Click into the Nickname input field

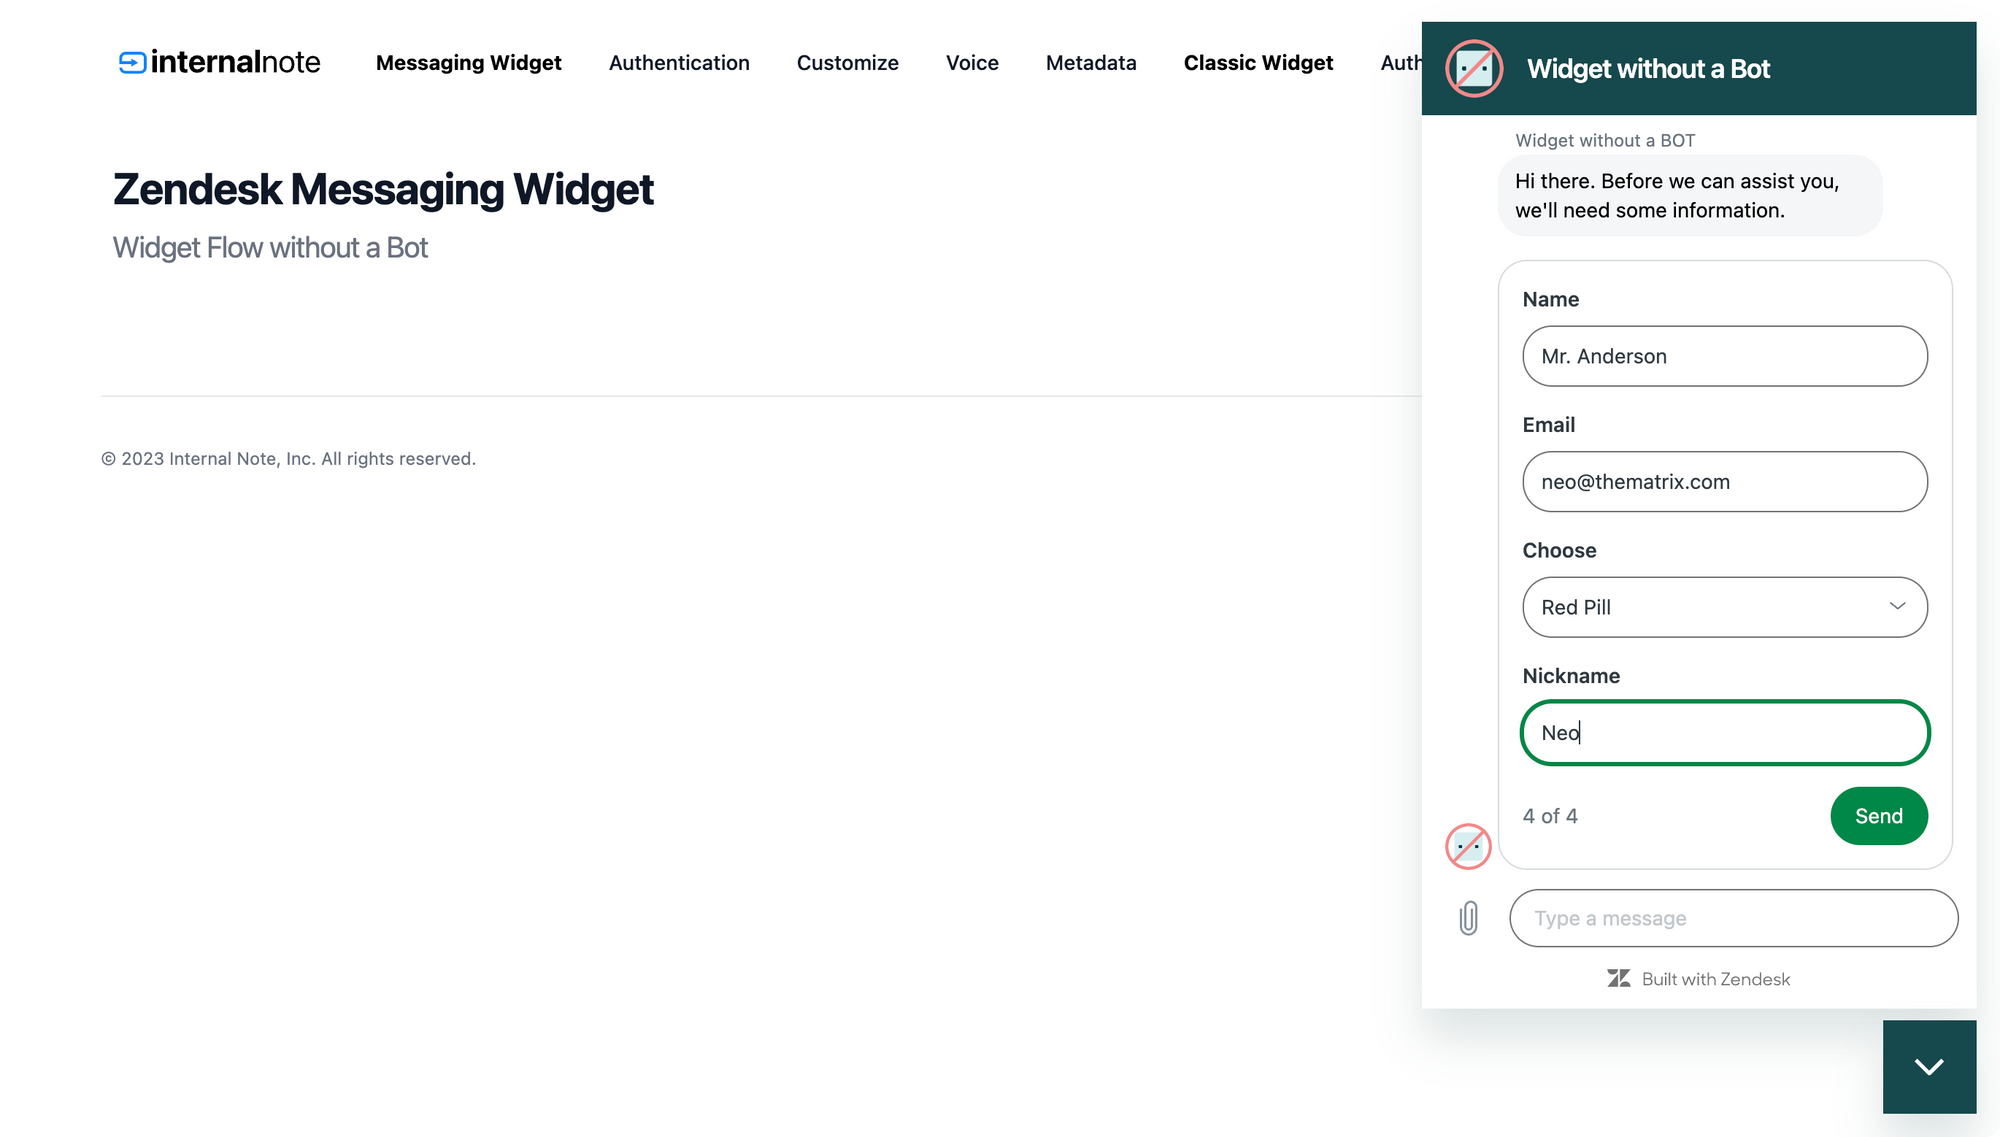pyautogui.click(x=1725, y=733)
